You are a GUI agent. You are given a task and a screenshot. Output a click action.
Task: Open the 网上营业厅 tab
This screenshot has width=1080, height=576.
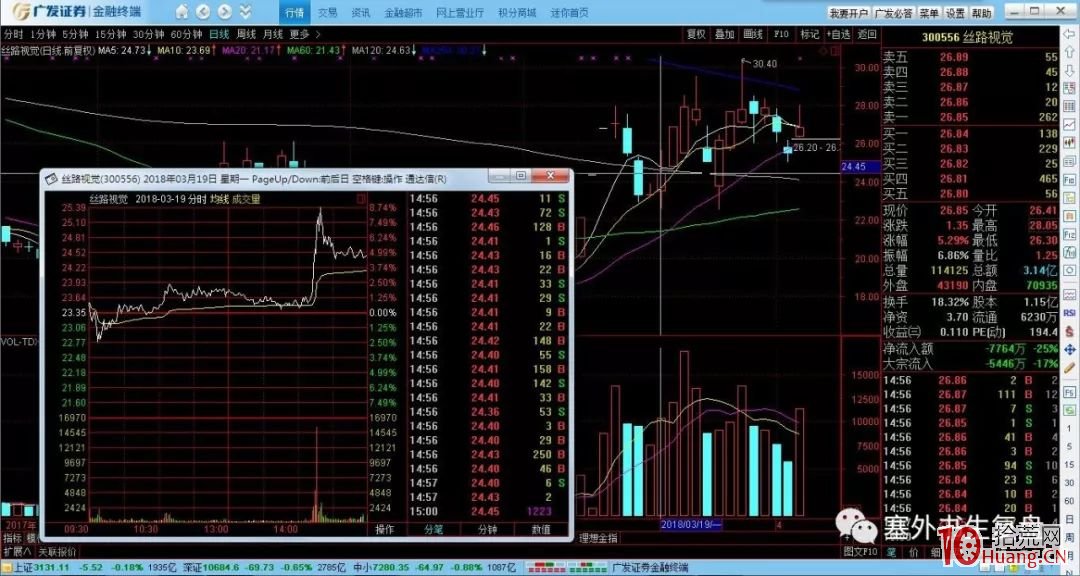coord(460,12)
